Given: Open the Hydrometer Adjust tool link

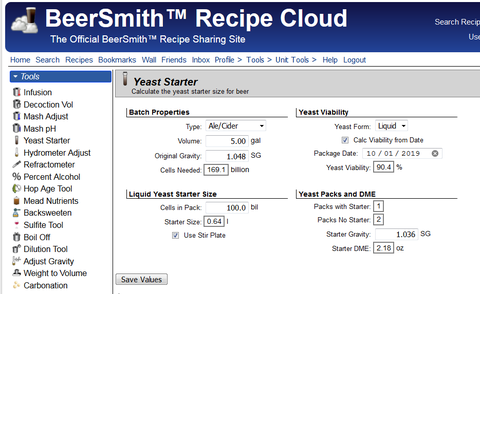Looking at the screenshot, I should (x=57, y=153).
